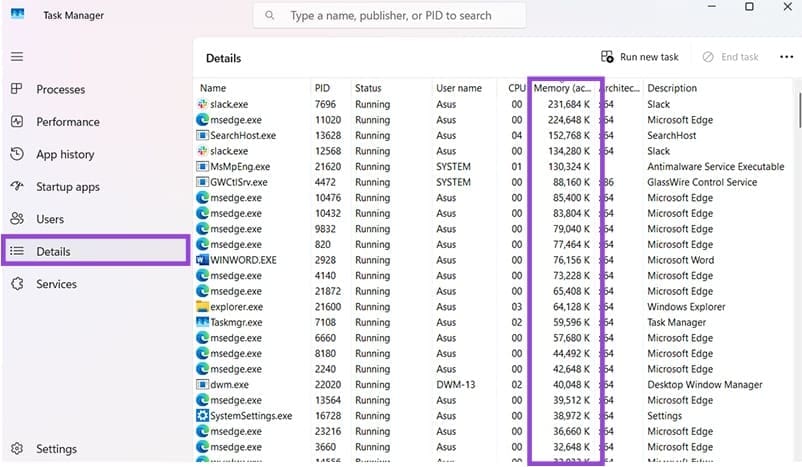
Task: Click the Run new task button
Action: 639,57
